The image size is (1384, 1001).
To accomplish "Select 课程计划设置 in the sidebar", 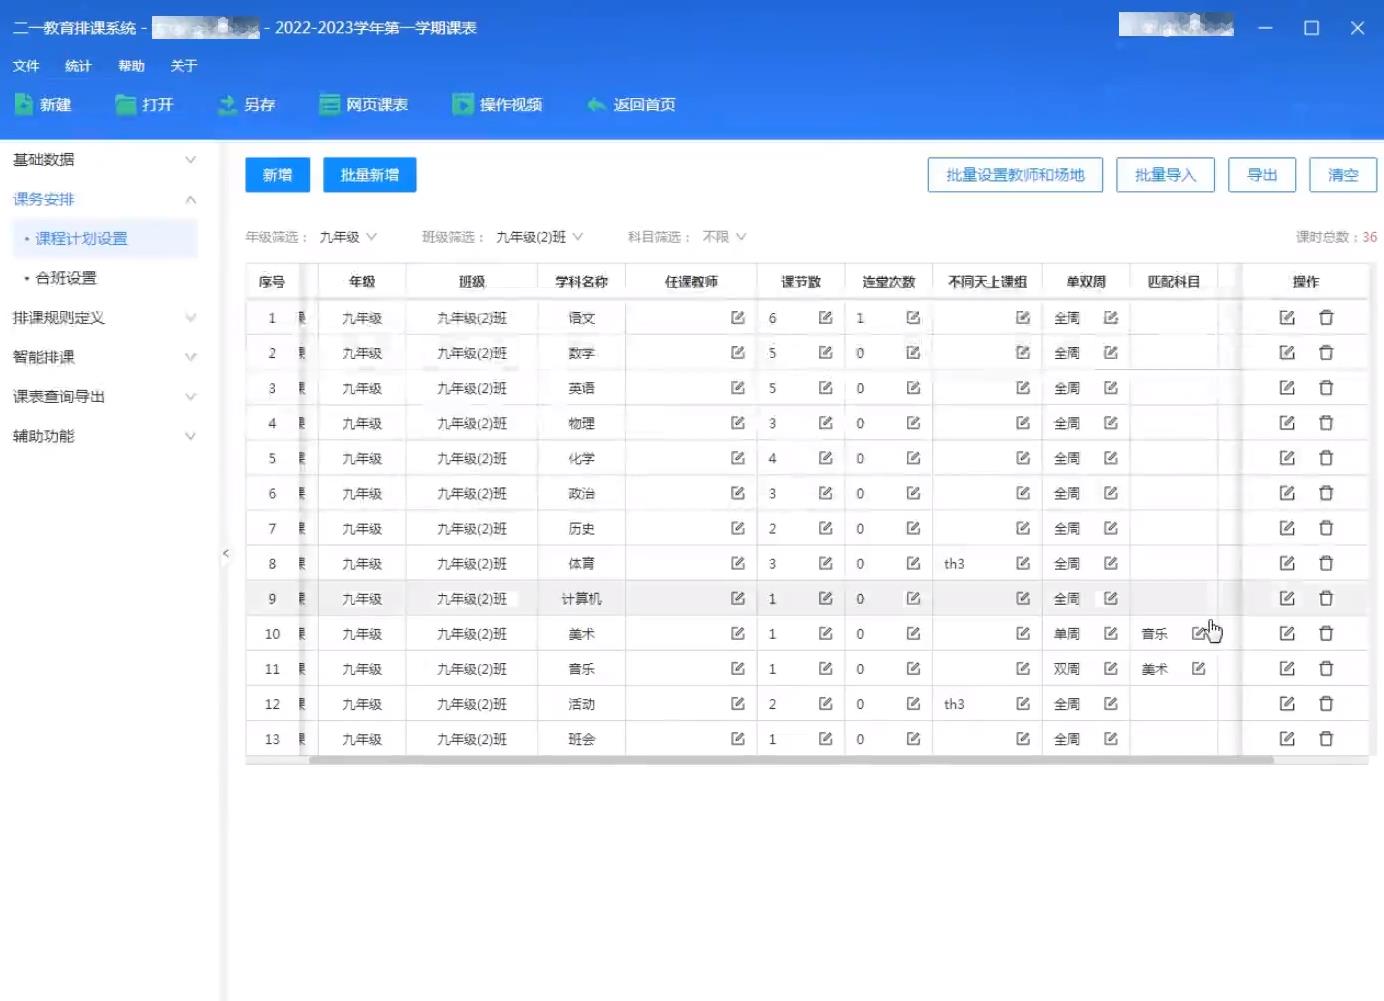I will click(104, 239).
